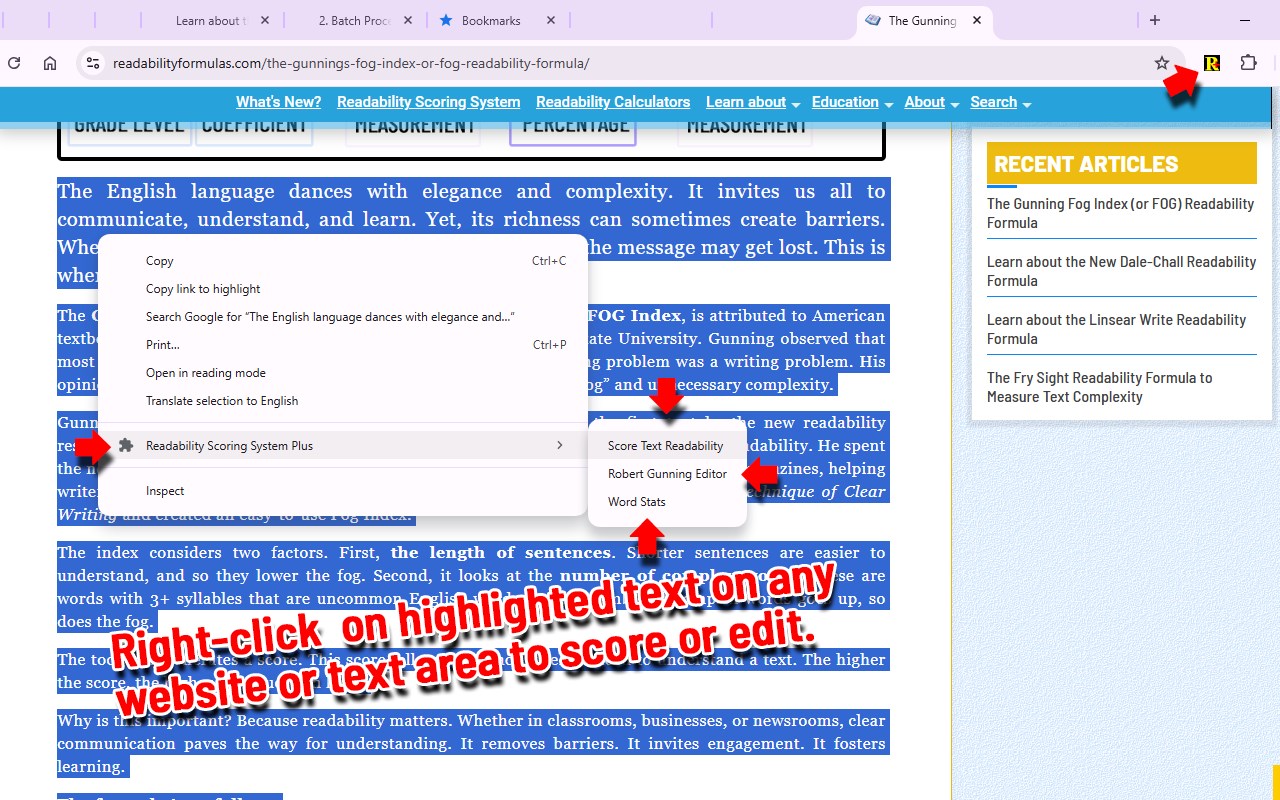Switch to the Learn about tab

click(x=212, y=20)
